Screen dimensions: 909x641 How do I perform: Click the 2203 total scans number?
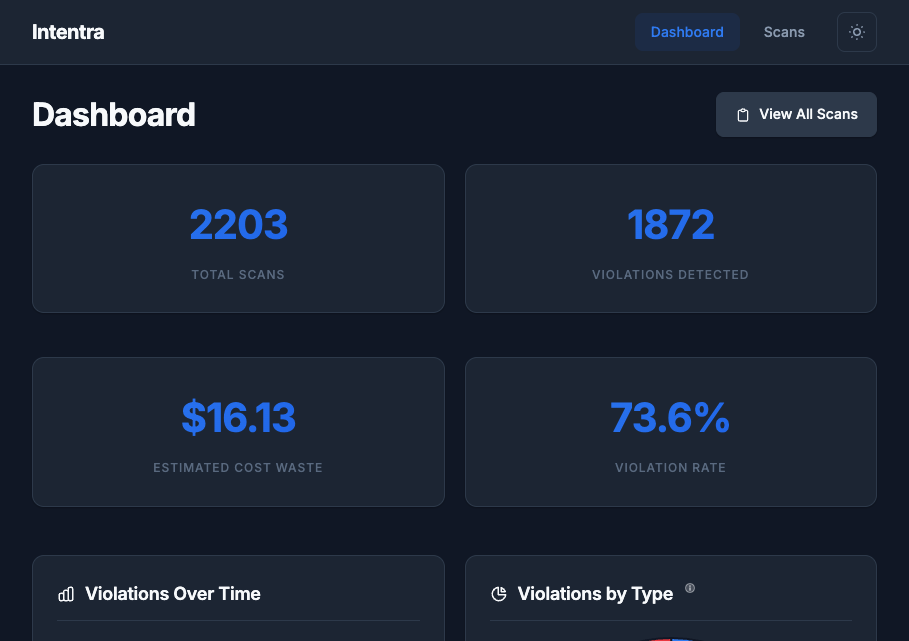click(238, 225)
